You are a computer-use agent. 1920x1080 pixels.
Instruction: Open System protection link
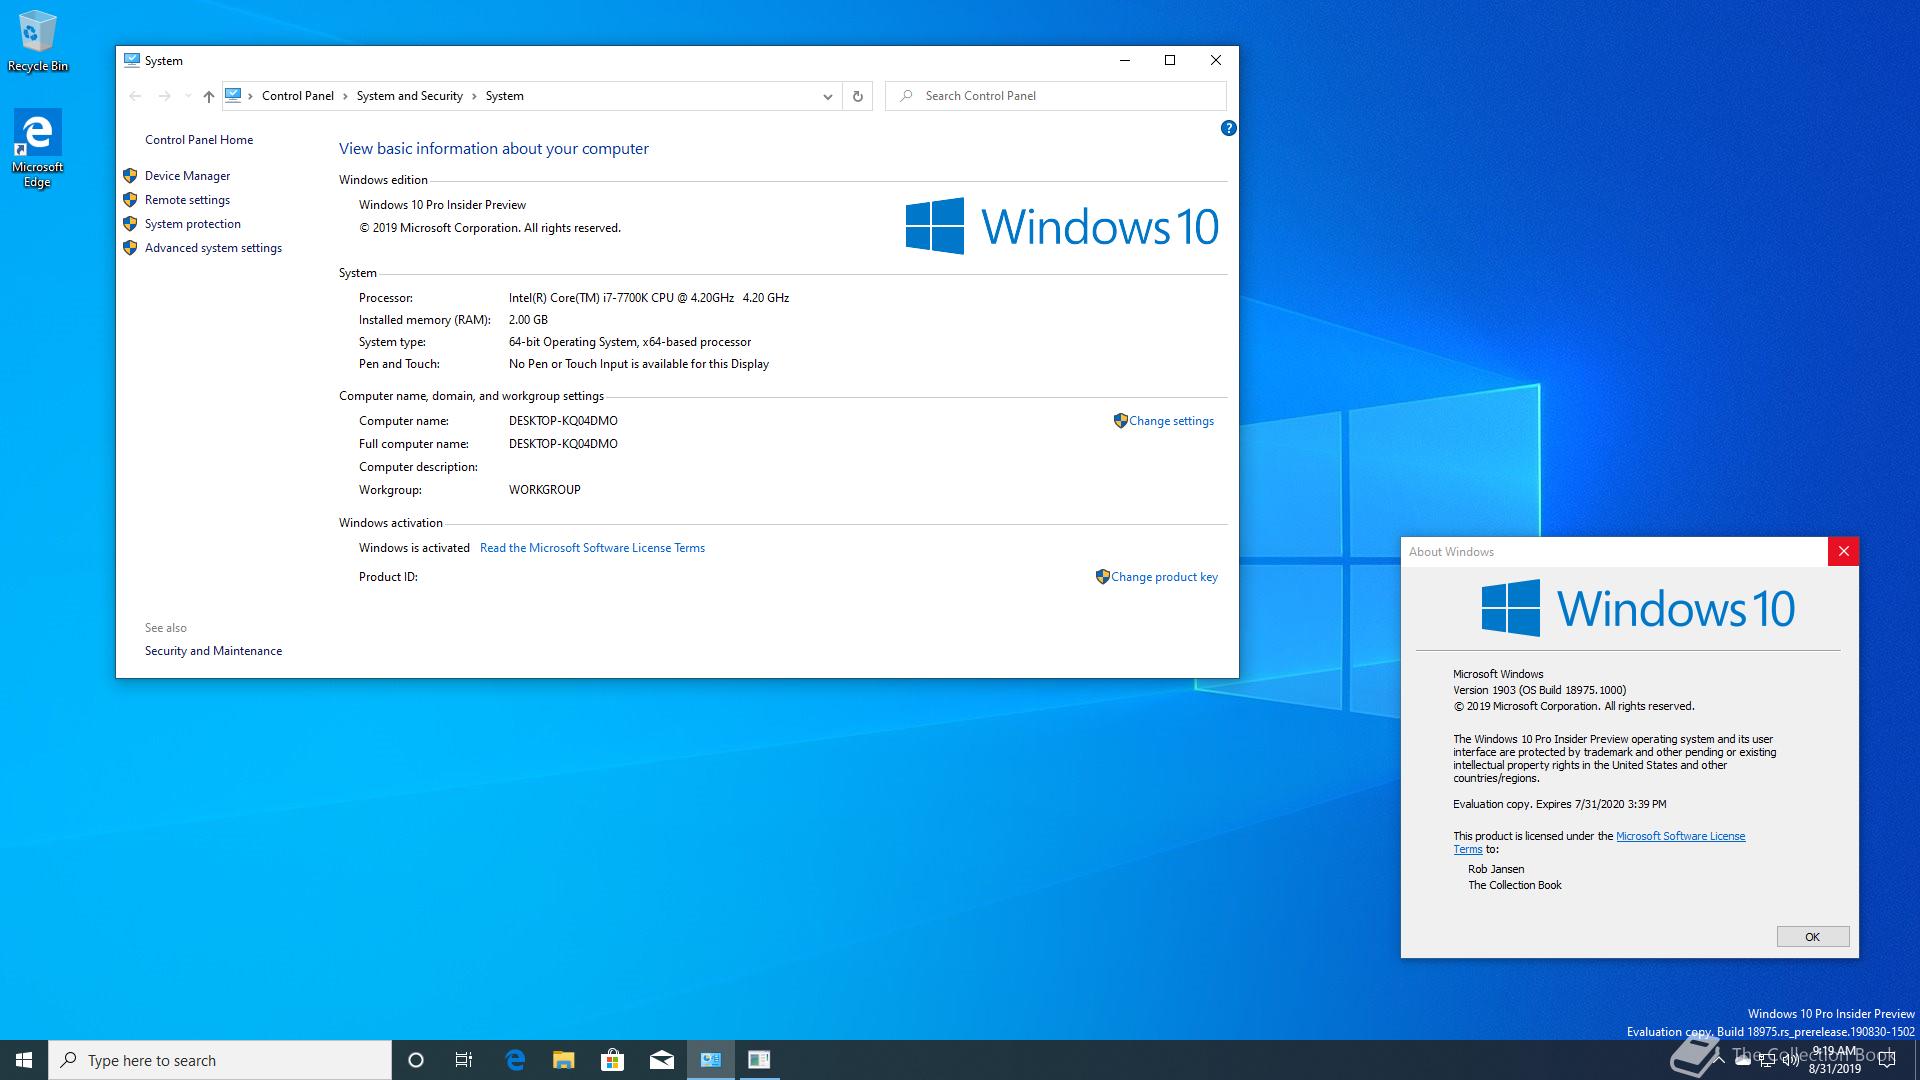point(192,224)
